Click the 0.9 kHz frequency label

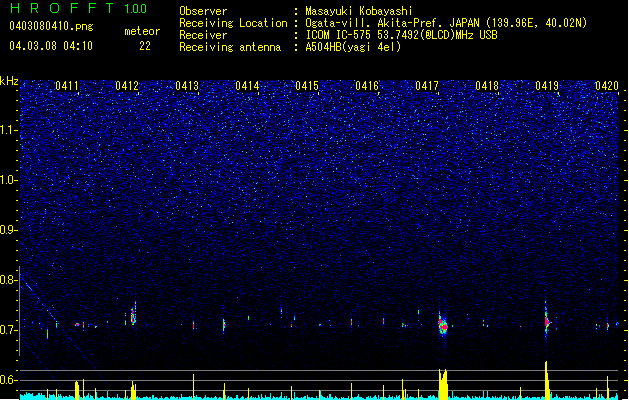[x=8, y=230]
